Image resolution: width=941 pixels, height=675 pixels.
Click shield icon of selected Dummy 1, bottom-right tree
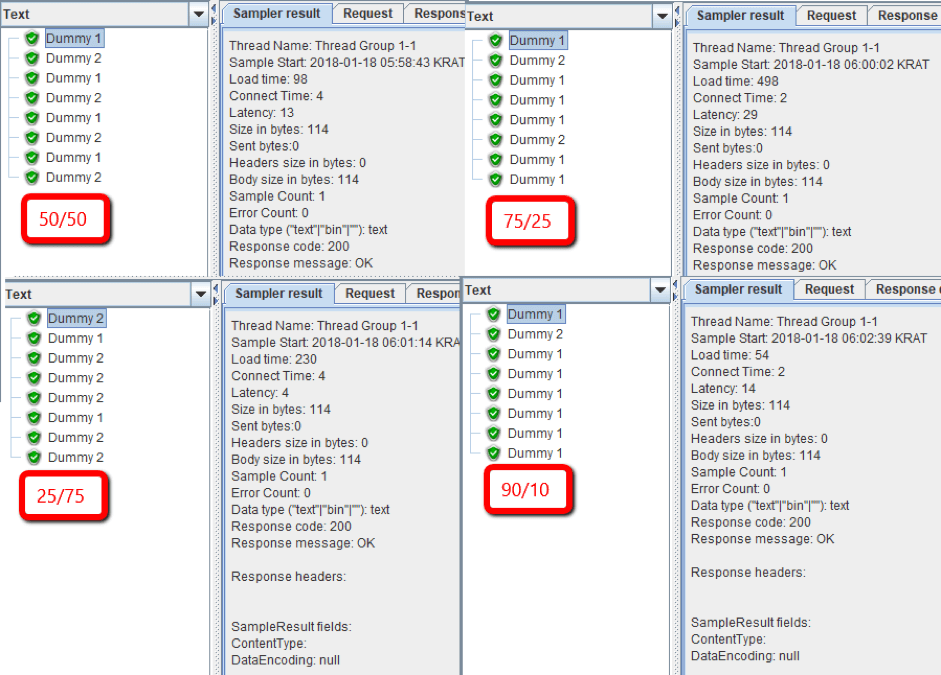coord(493,314)
